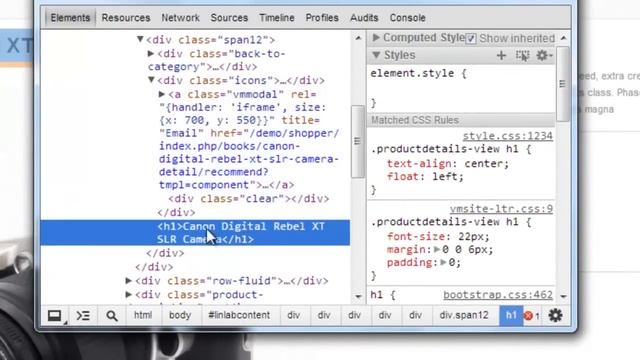This screenshot has height=360, width=640.
Task: Switch to the Console tab
Action: pyautogui.click(x=407, y=18)
